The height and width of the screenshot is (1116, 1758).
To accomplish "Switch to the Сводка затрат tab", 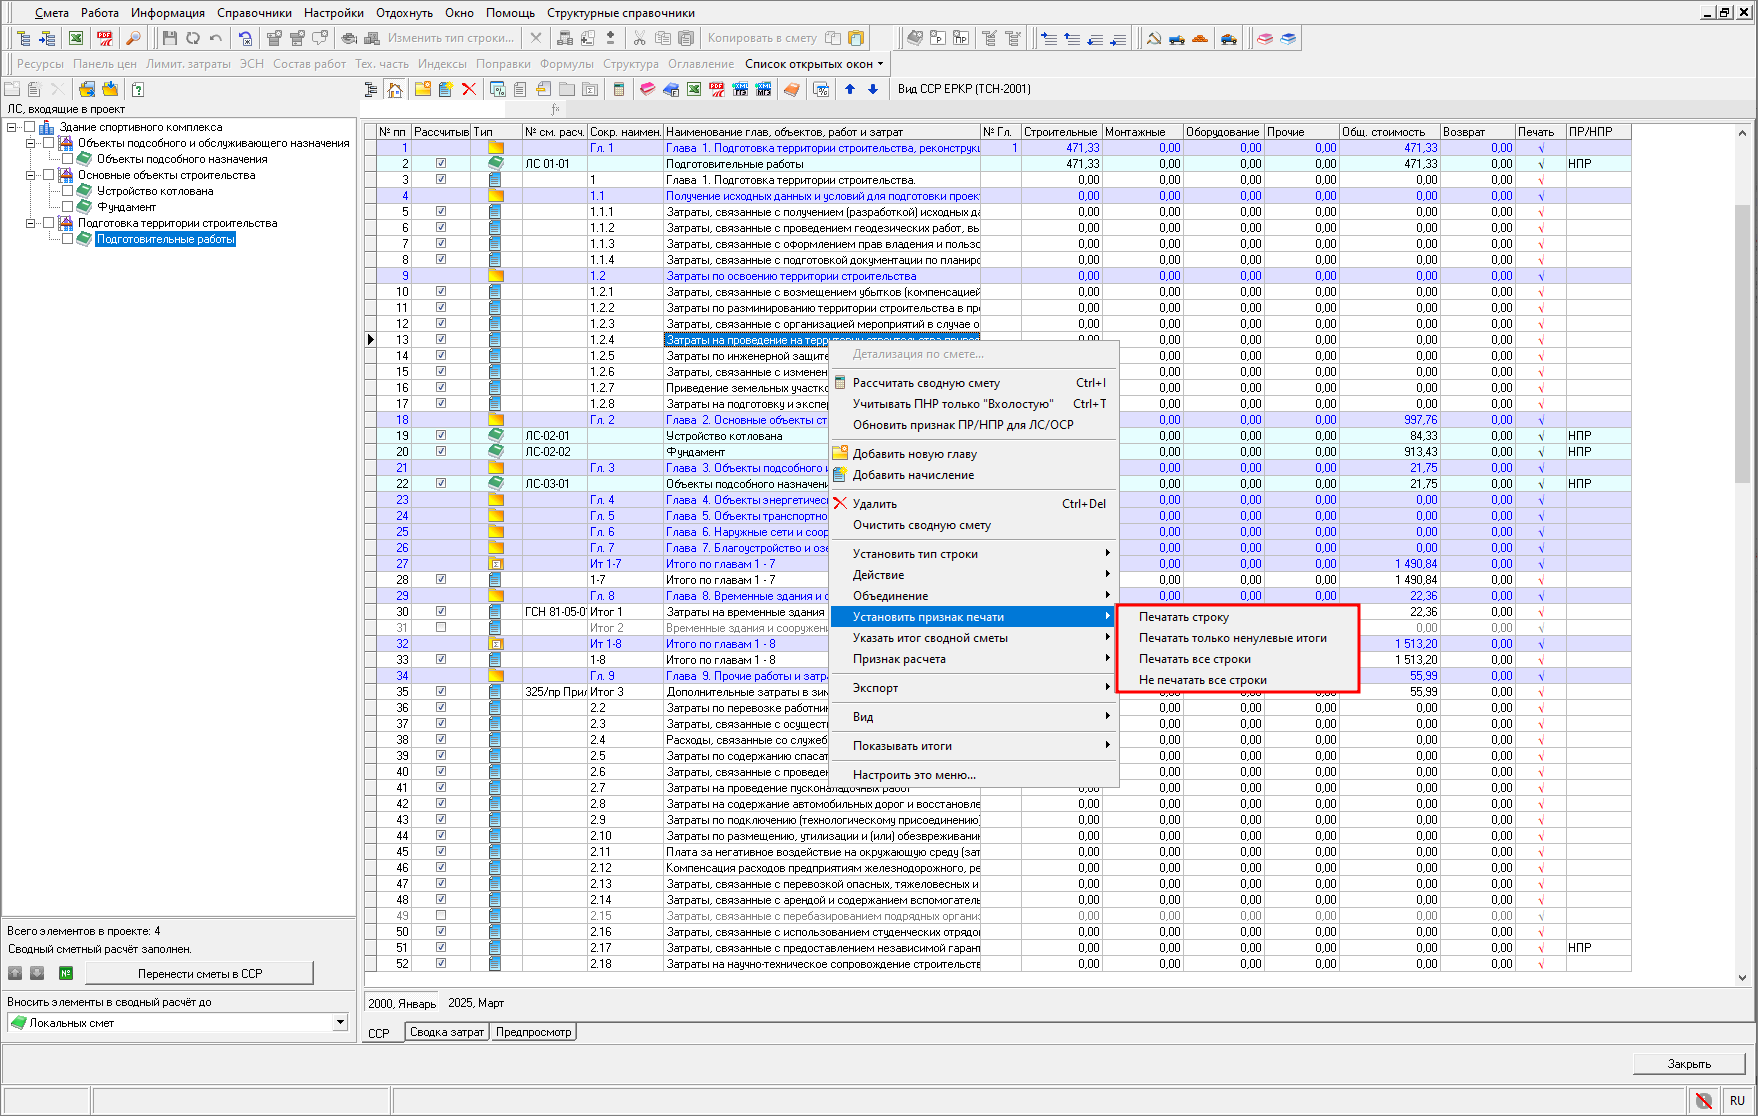I will pos(446,1032).
